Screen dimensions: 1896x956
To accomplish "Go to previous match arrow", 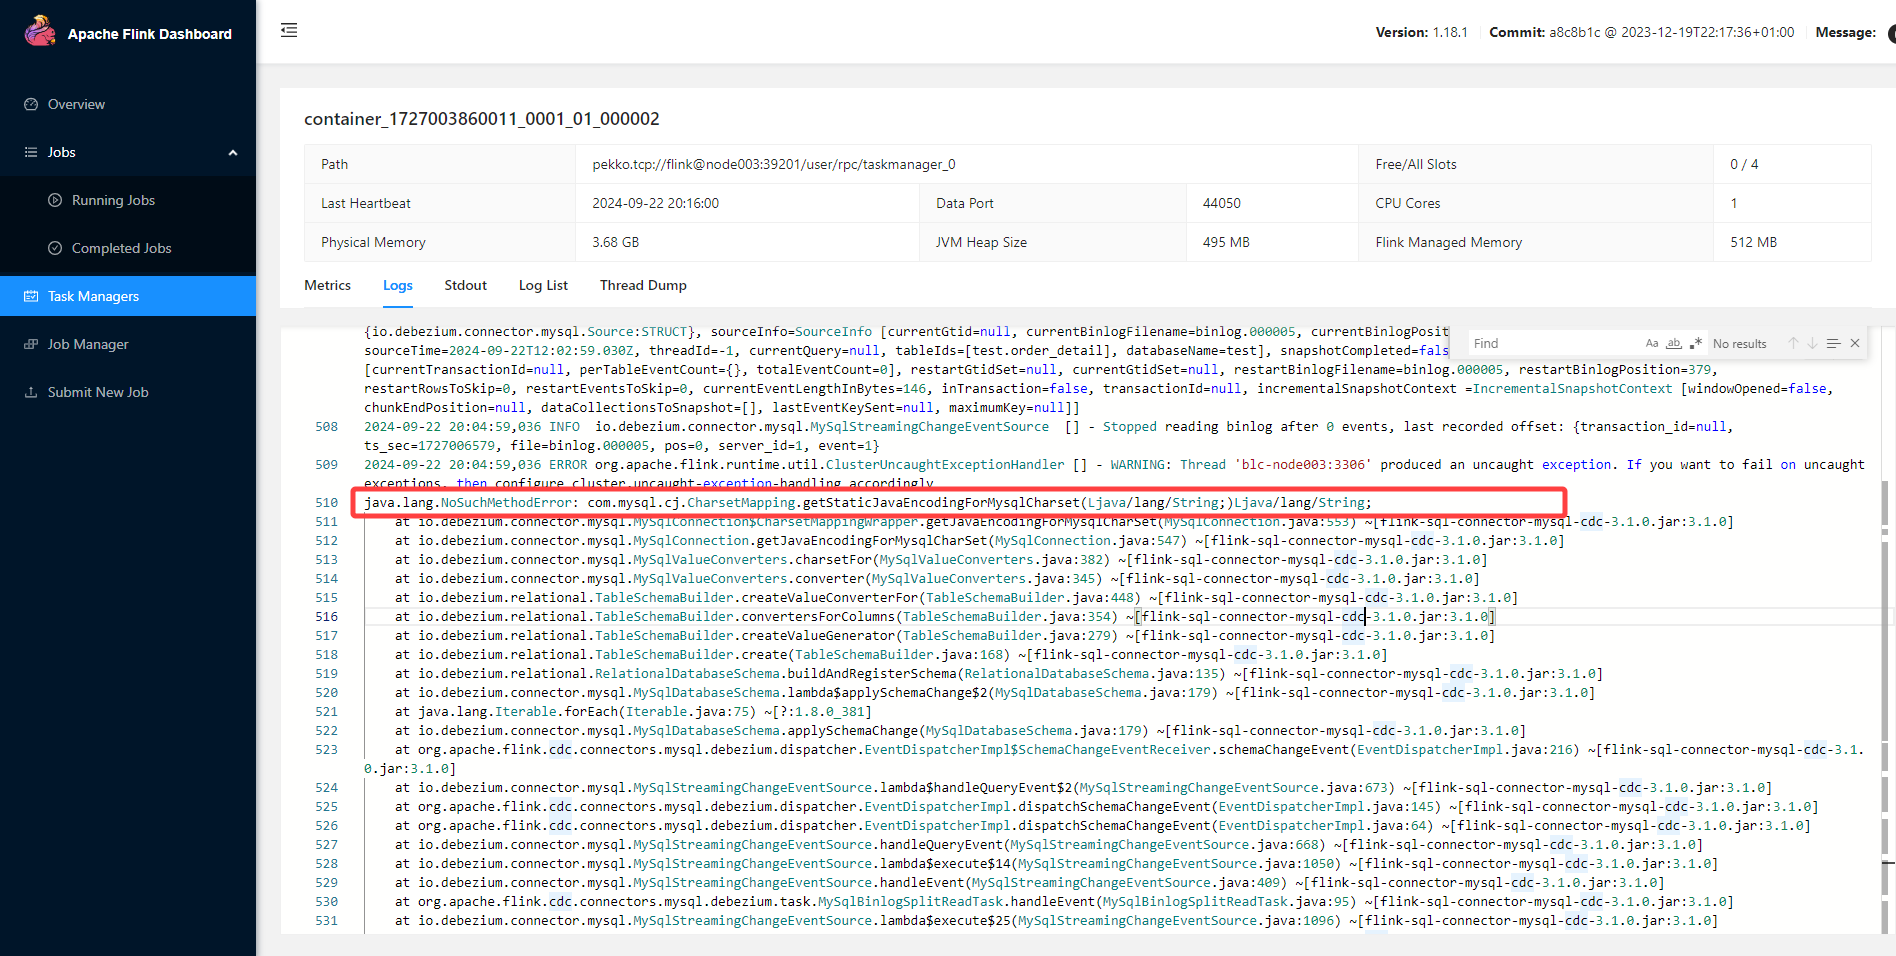I will [1793, 343].
